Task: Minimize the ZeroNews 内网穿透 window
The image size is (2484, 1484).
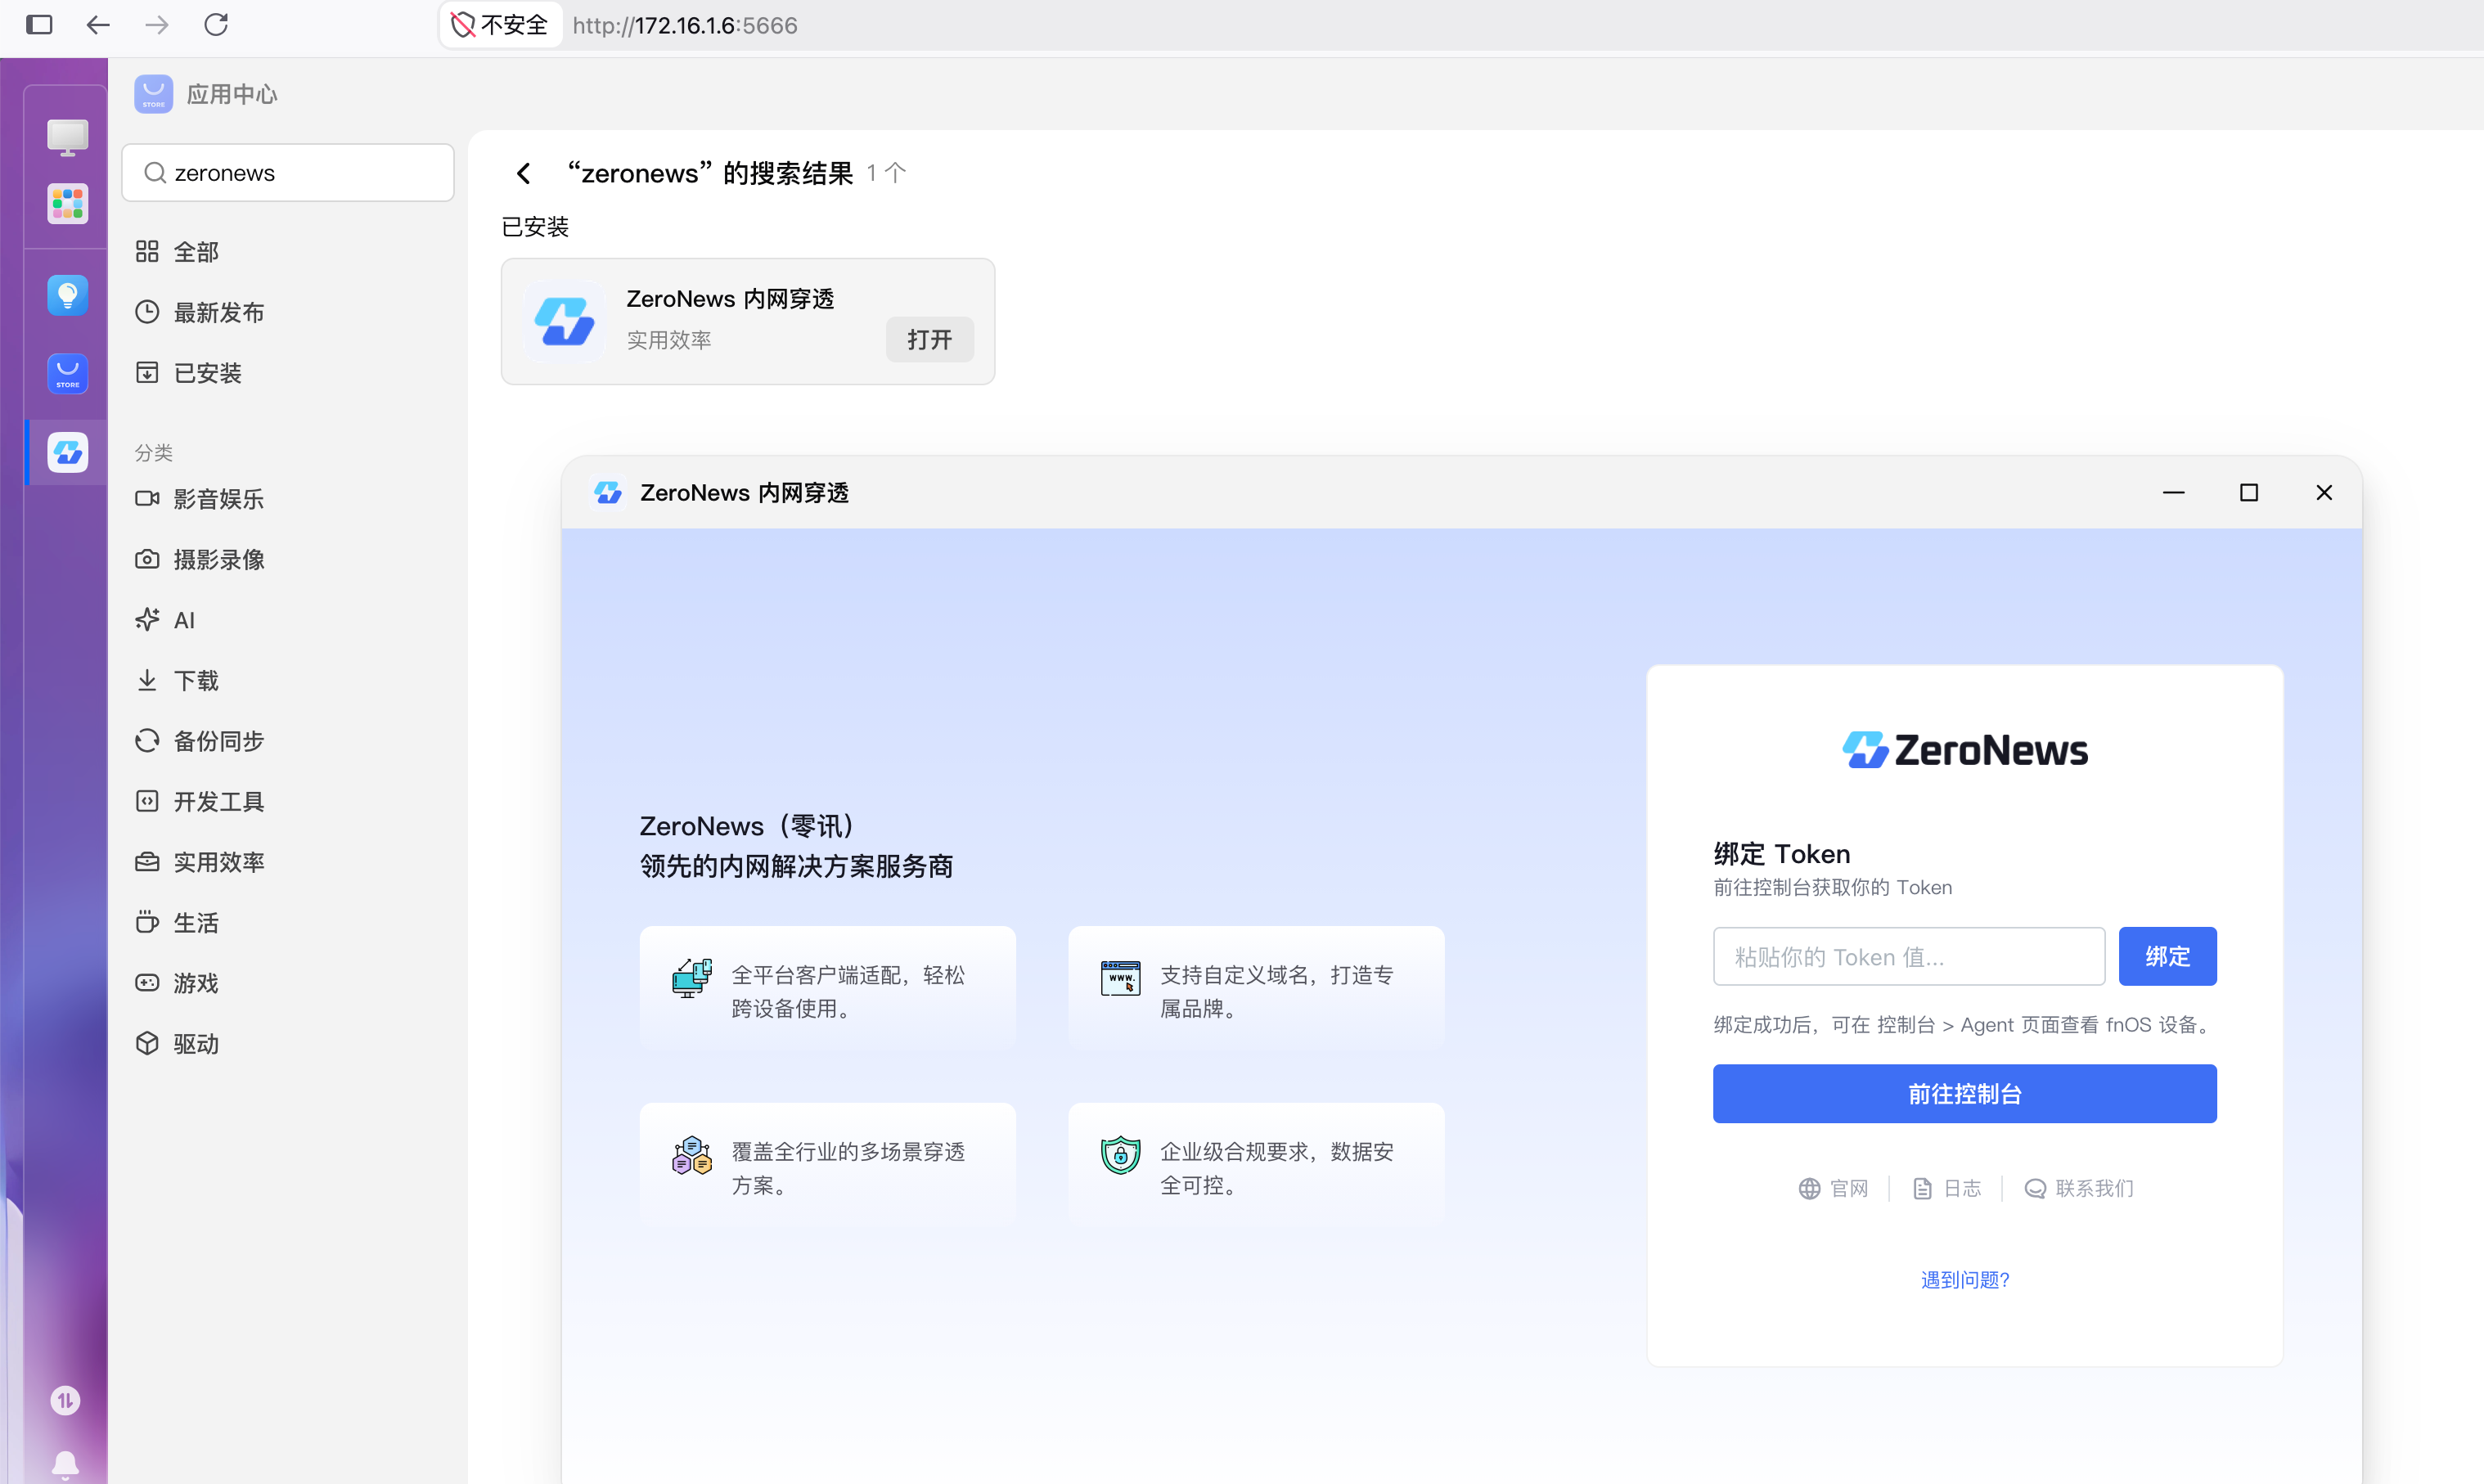Action: 2173,493
